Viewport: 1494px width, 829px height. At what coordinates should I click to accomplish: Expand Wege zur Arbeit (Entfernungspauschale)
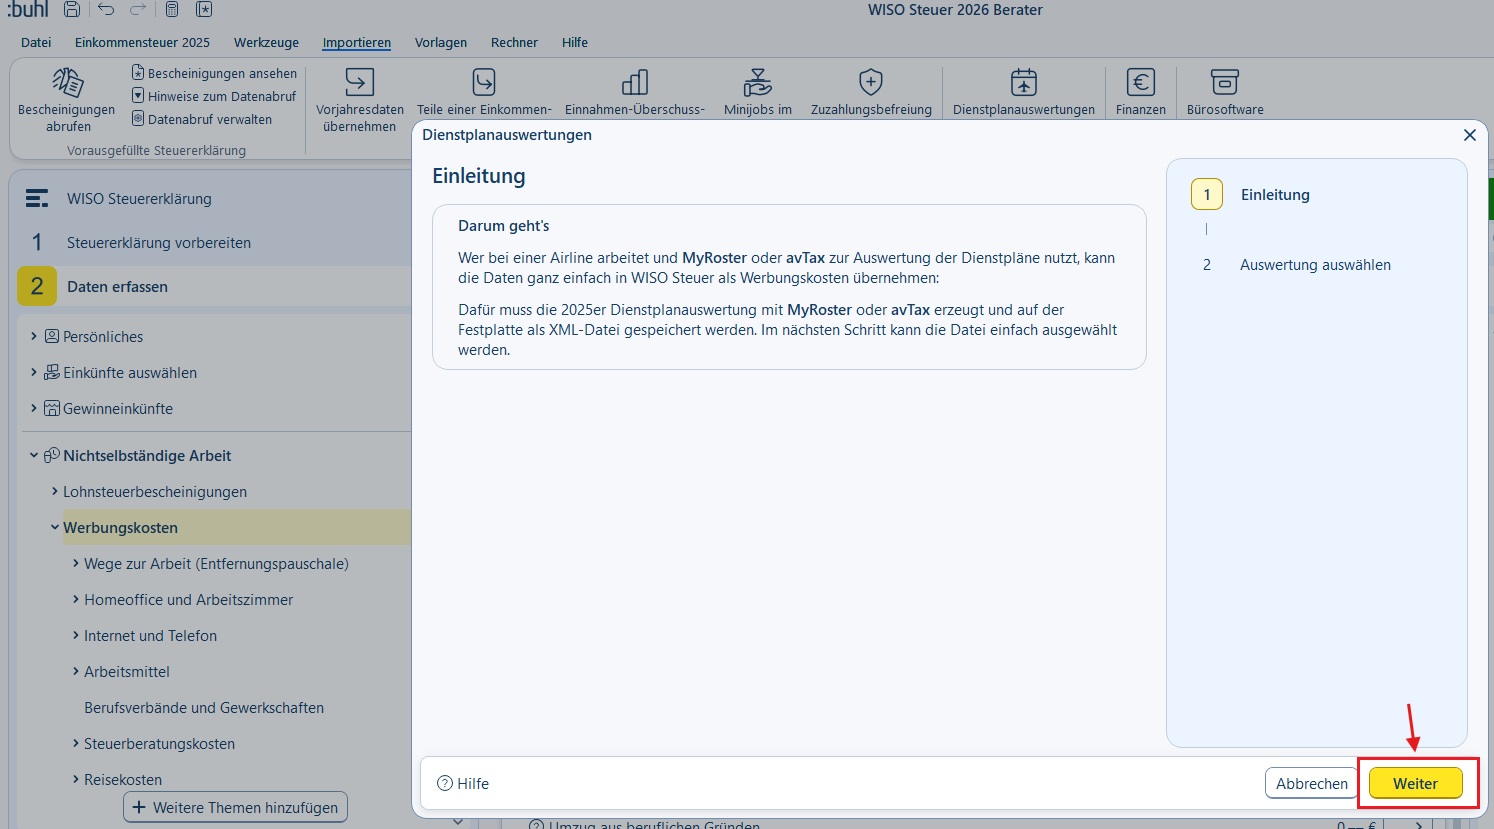pos(76,563)
